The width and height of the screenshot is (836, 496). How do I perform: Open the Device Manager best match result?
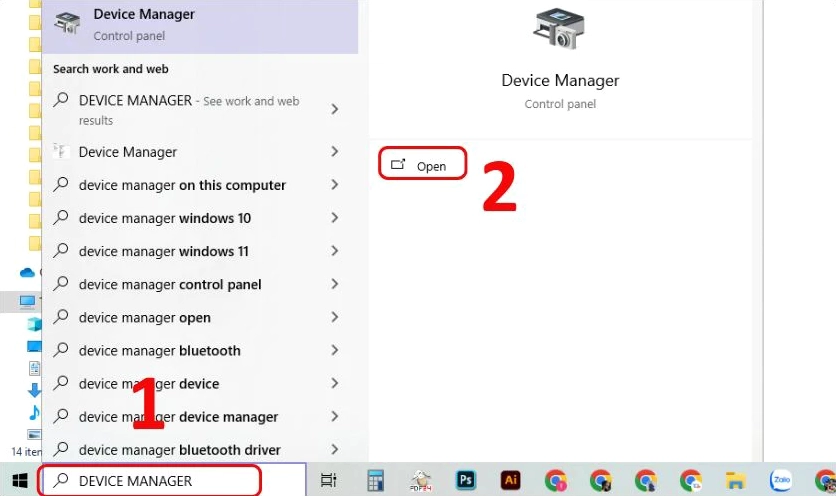[x=200, y=26]
